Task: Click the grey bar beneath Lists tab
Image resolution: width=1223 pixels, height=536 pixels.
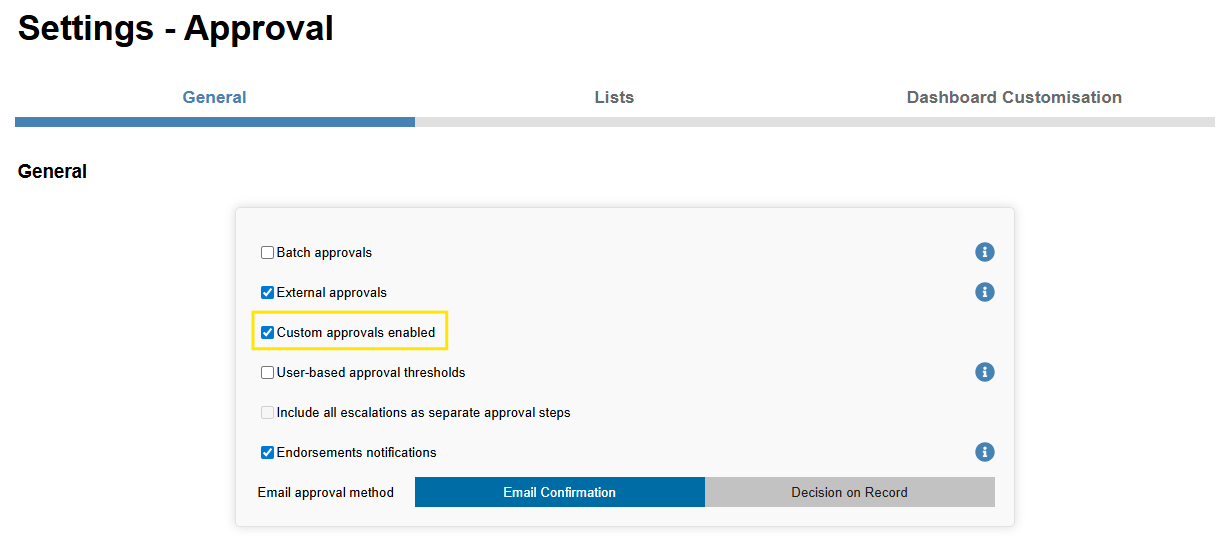Action: (615, 122)
